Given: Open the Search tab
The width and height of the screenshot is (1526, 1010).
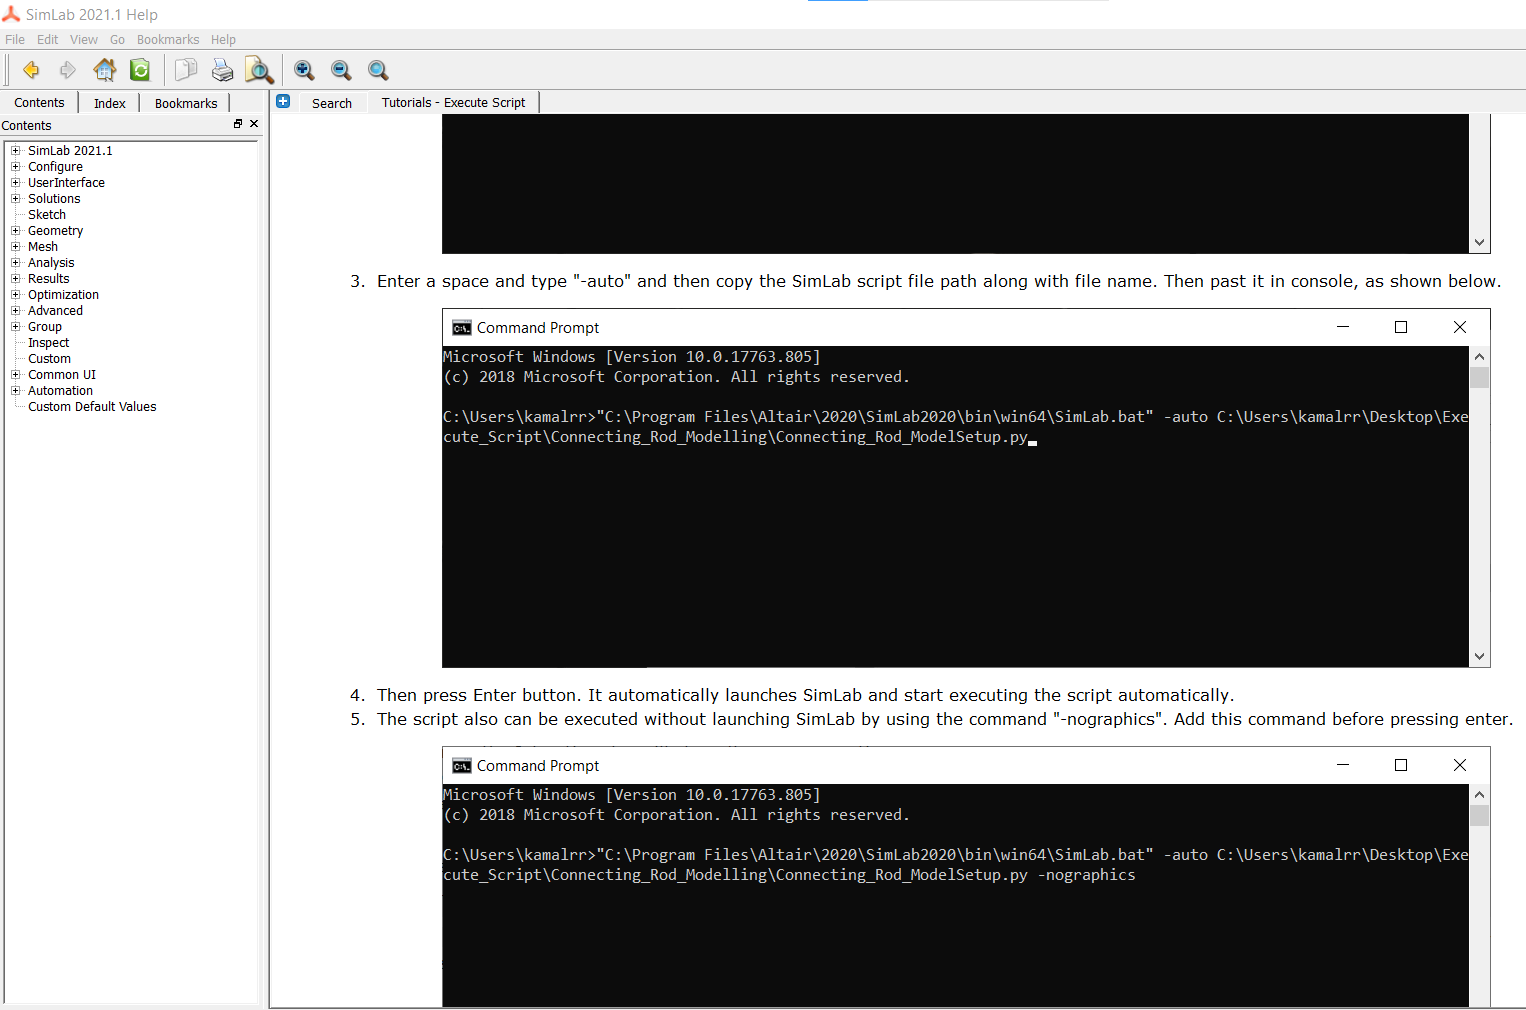Looking at the screenshot, I should pos(332,103).
